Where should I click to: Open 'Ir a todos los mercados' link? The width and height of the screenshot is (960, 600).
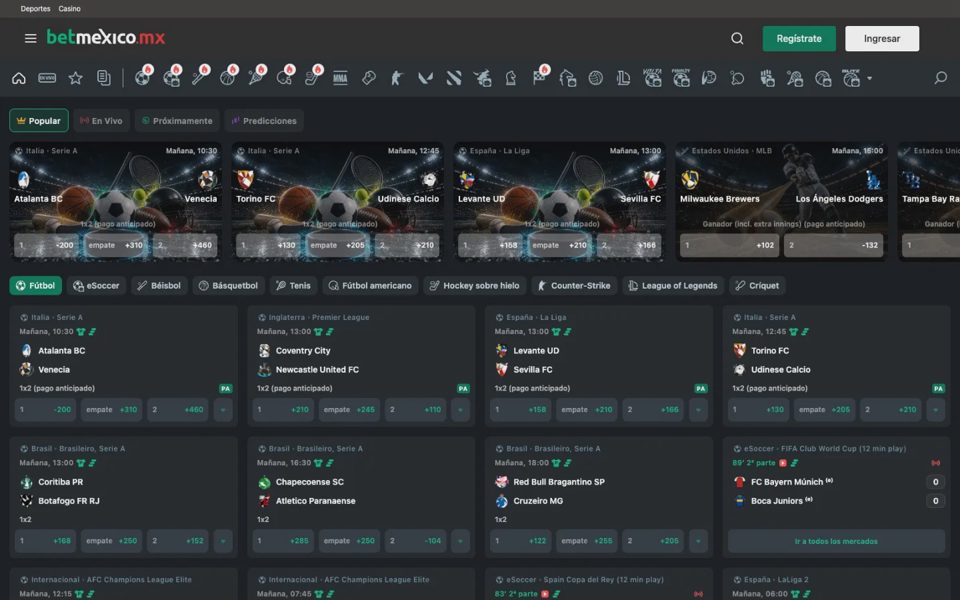[836, 541]
